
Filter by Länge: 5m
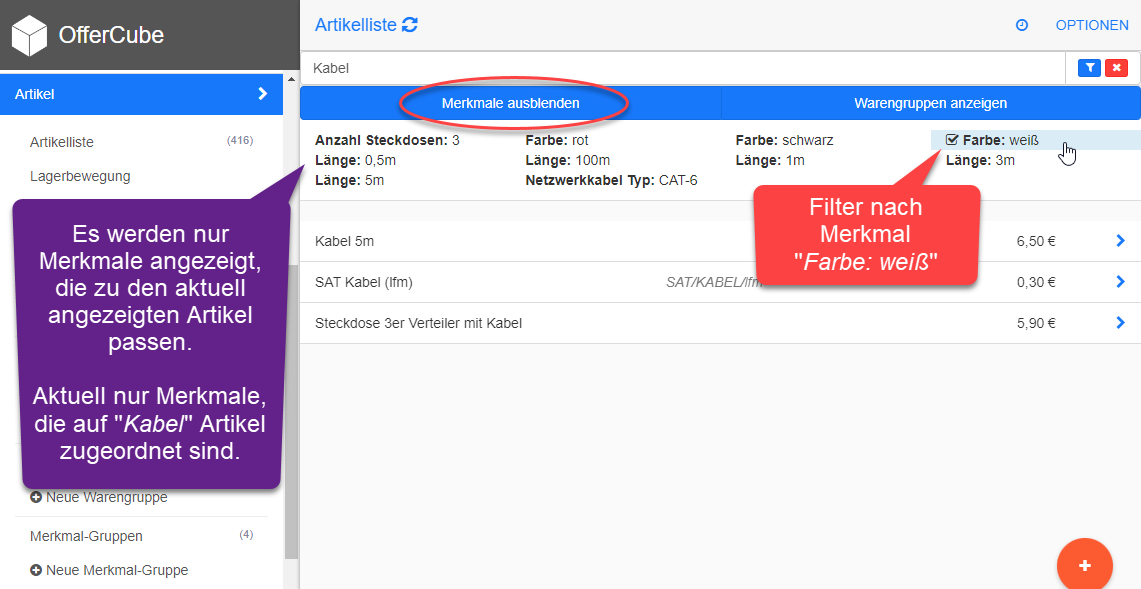pyautogui.click(x=349, y=180)
